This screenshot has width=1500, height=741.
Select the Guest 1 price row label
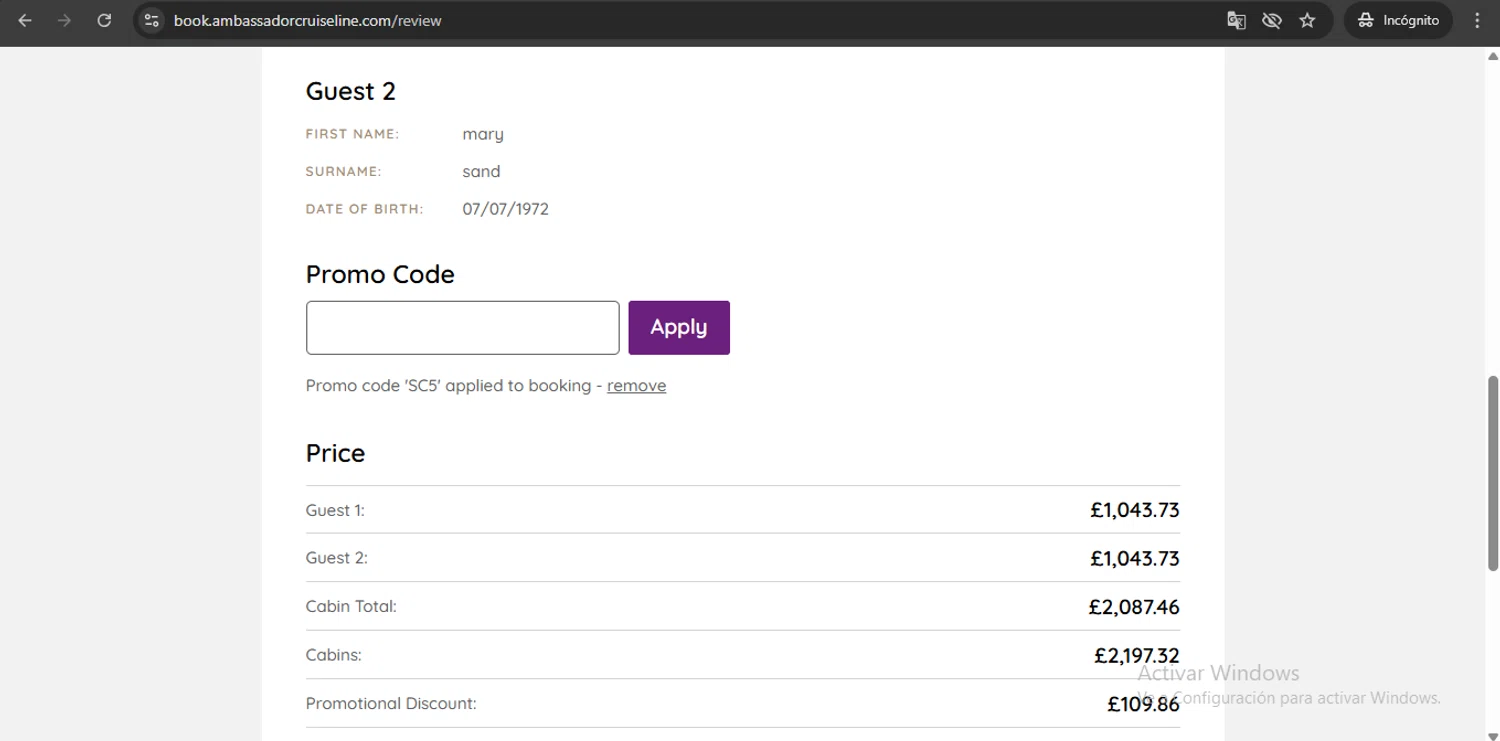(x=335, y=510)
